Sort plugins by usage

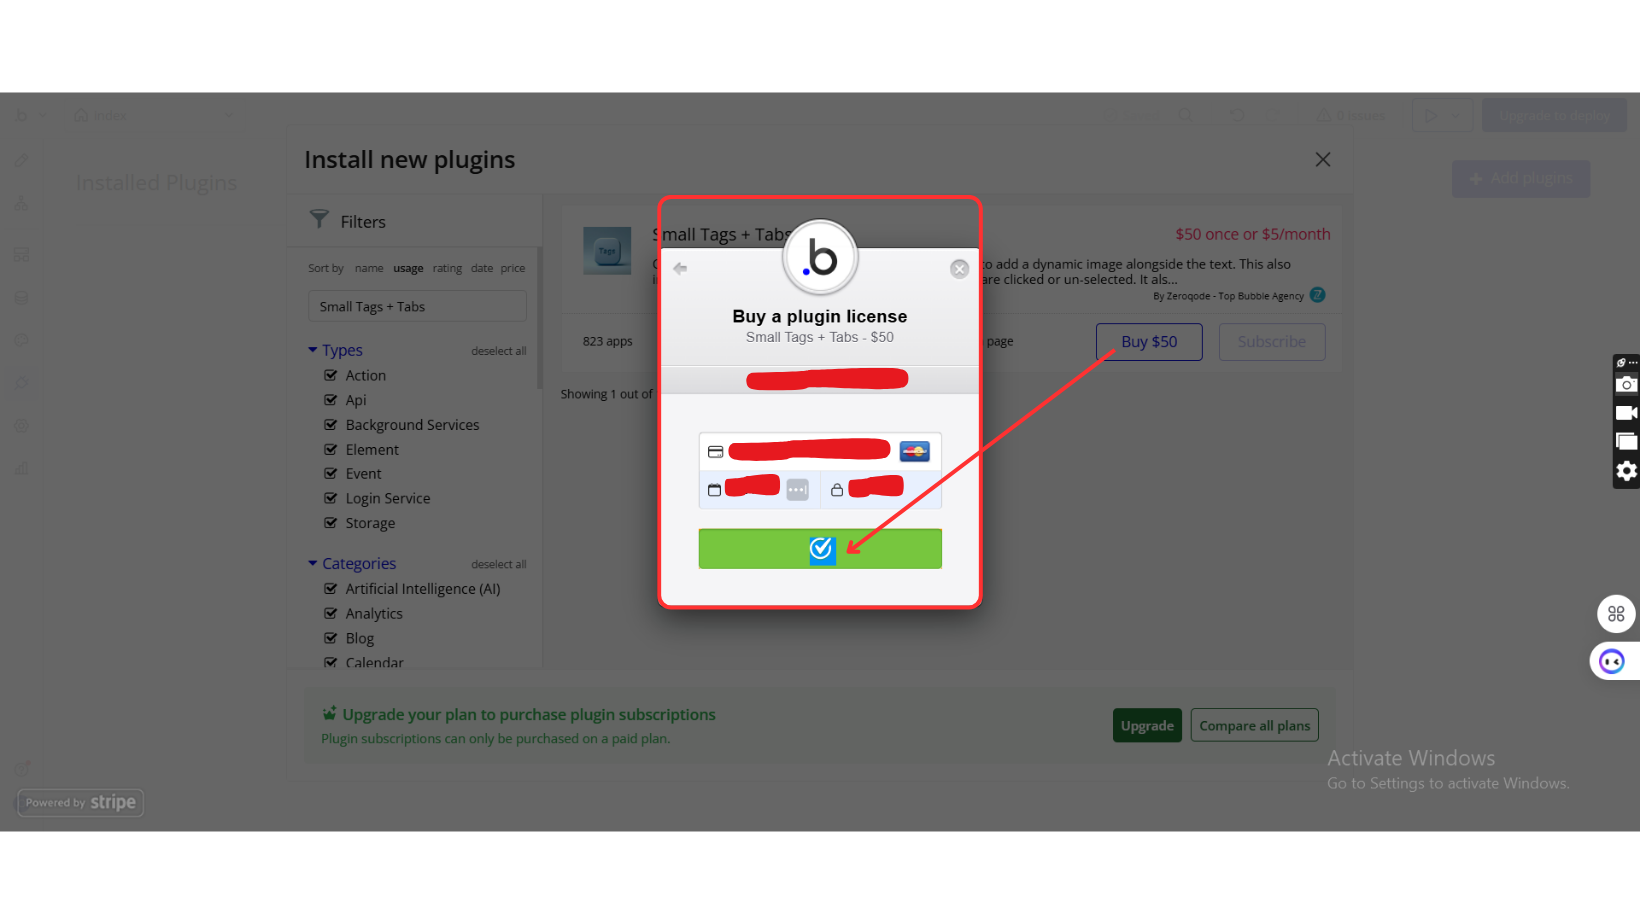pos(408,268)
